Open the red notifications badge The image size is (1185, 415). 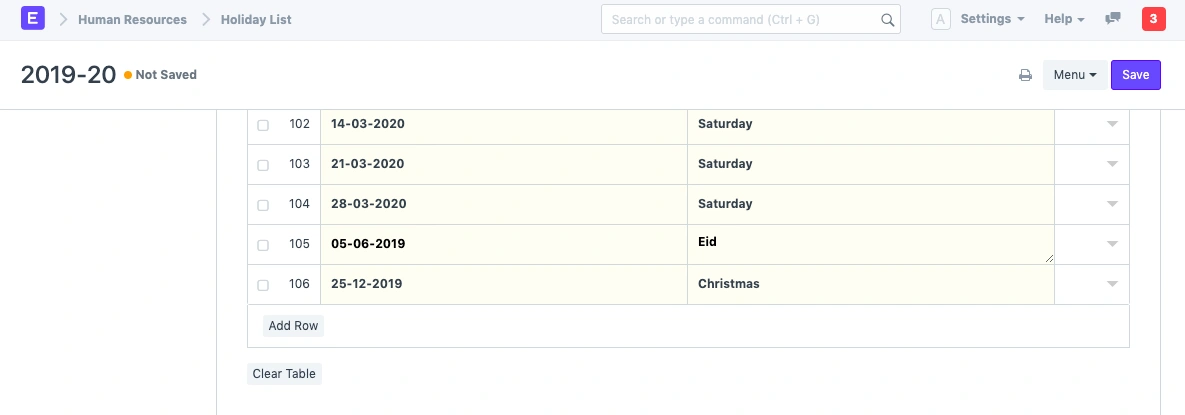tap(1153, 19)
